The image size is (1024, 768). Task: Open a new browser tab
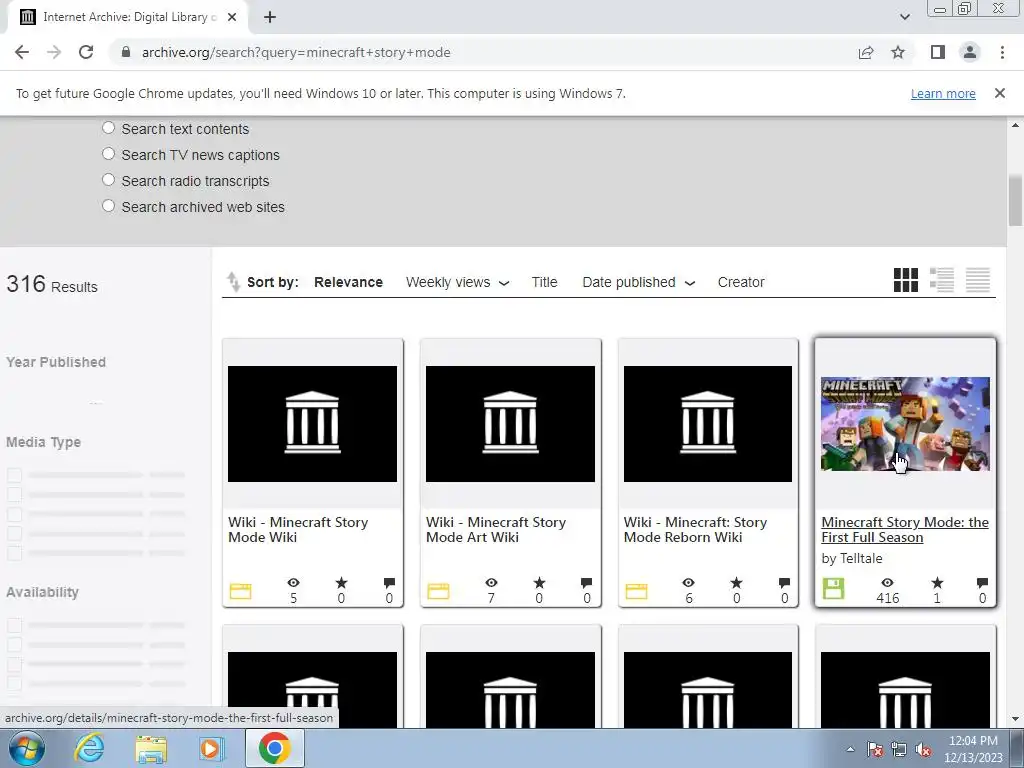point(270,17)
